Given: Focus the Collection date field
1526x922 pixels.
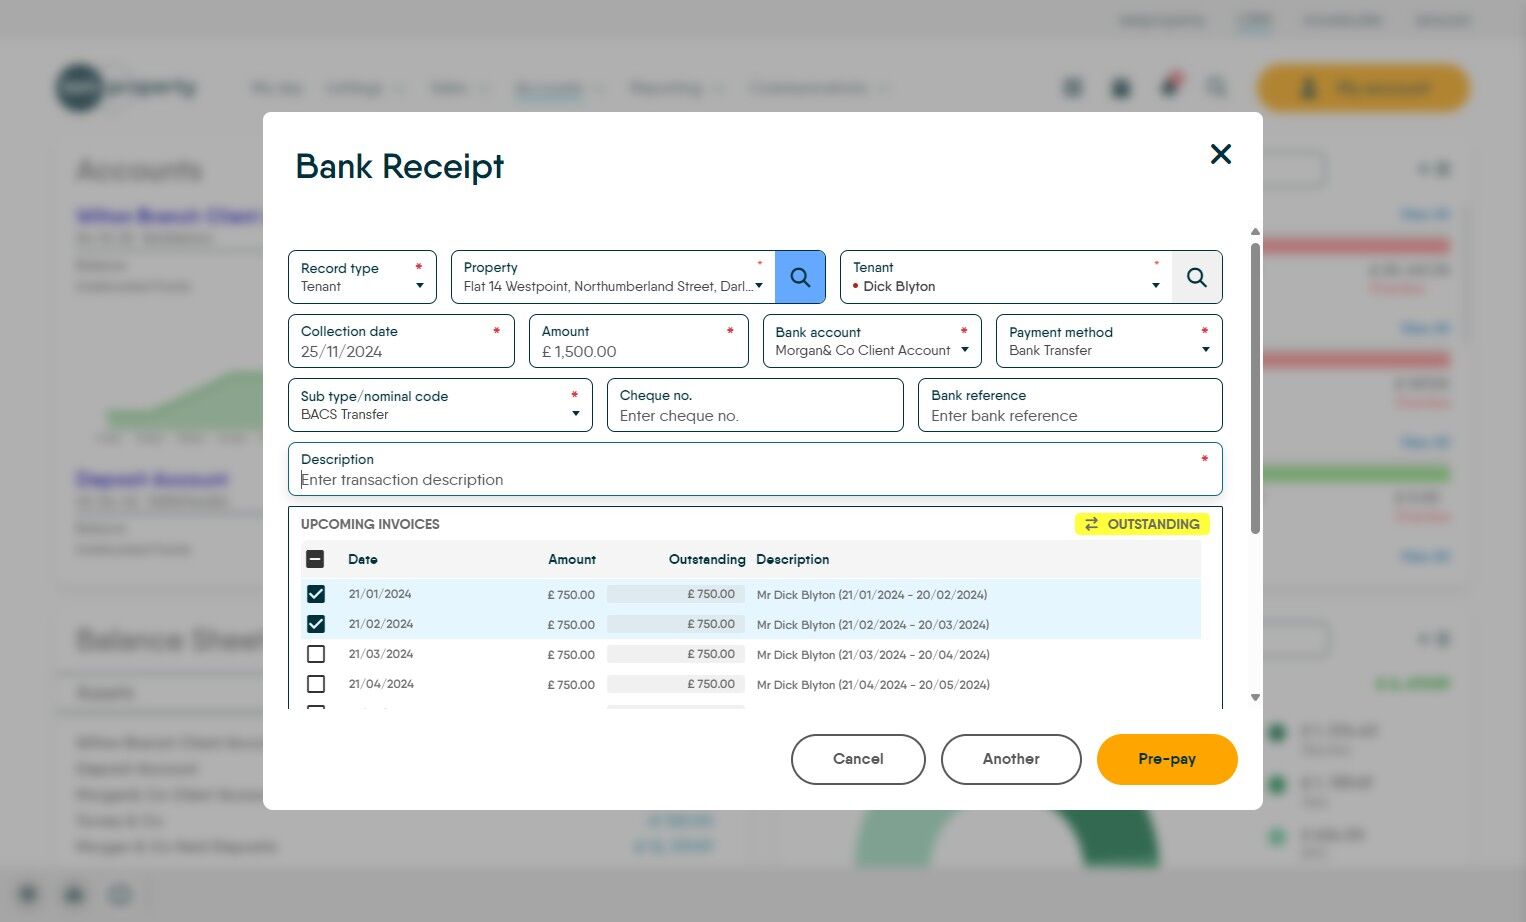Looking at the screenshot, I should point(401,341).
